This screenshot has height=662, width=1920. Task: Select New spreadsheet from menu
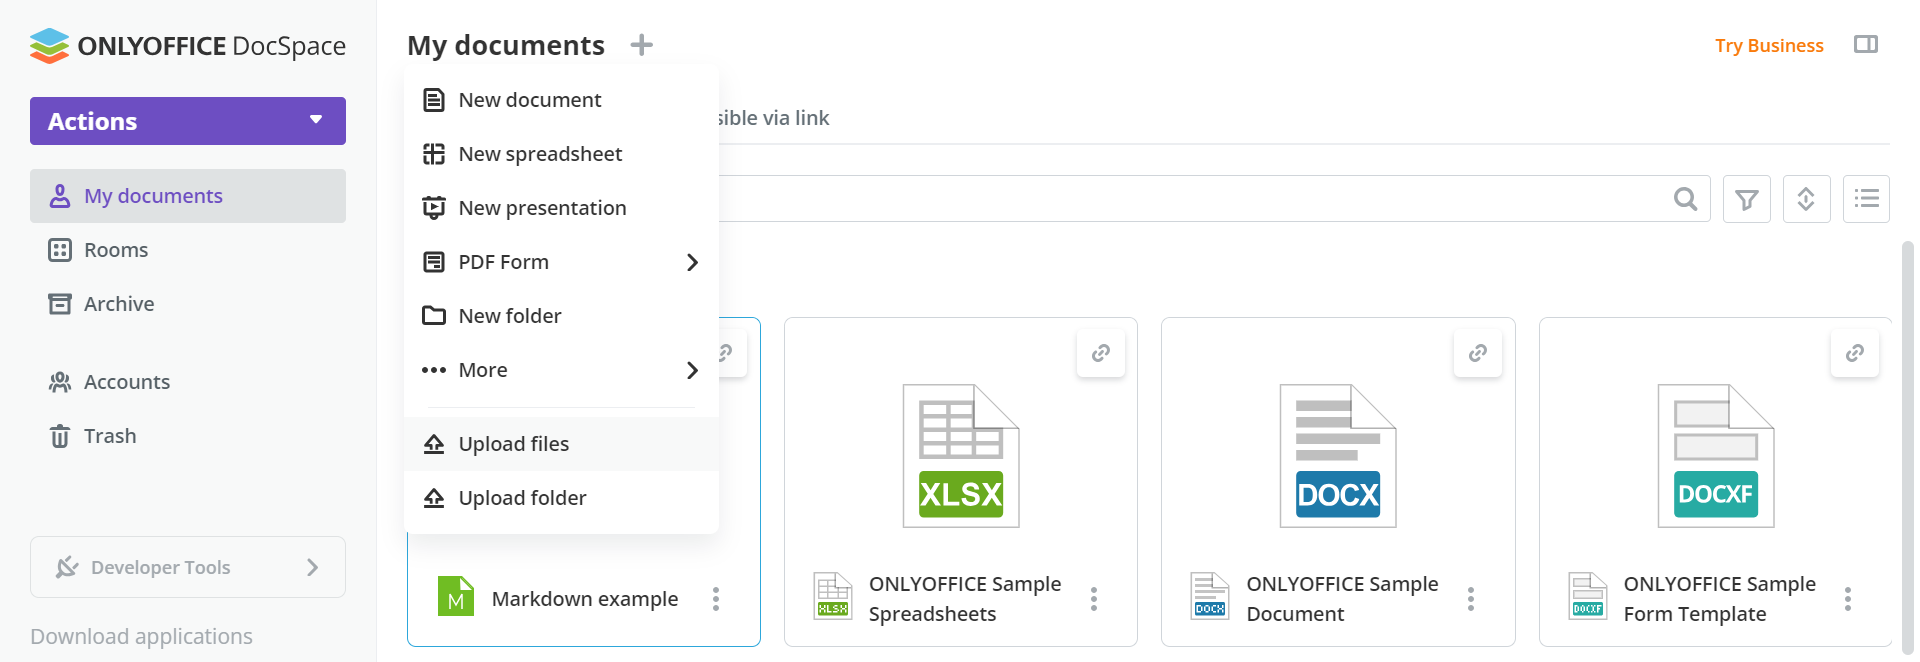(540, 154)
